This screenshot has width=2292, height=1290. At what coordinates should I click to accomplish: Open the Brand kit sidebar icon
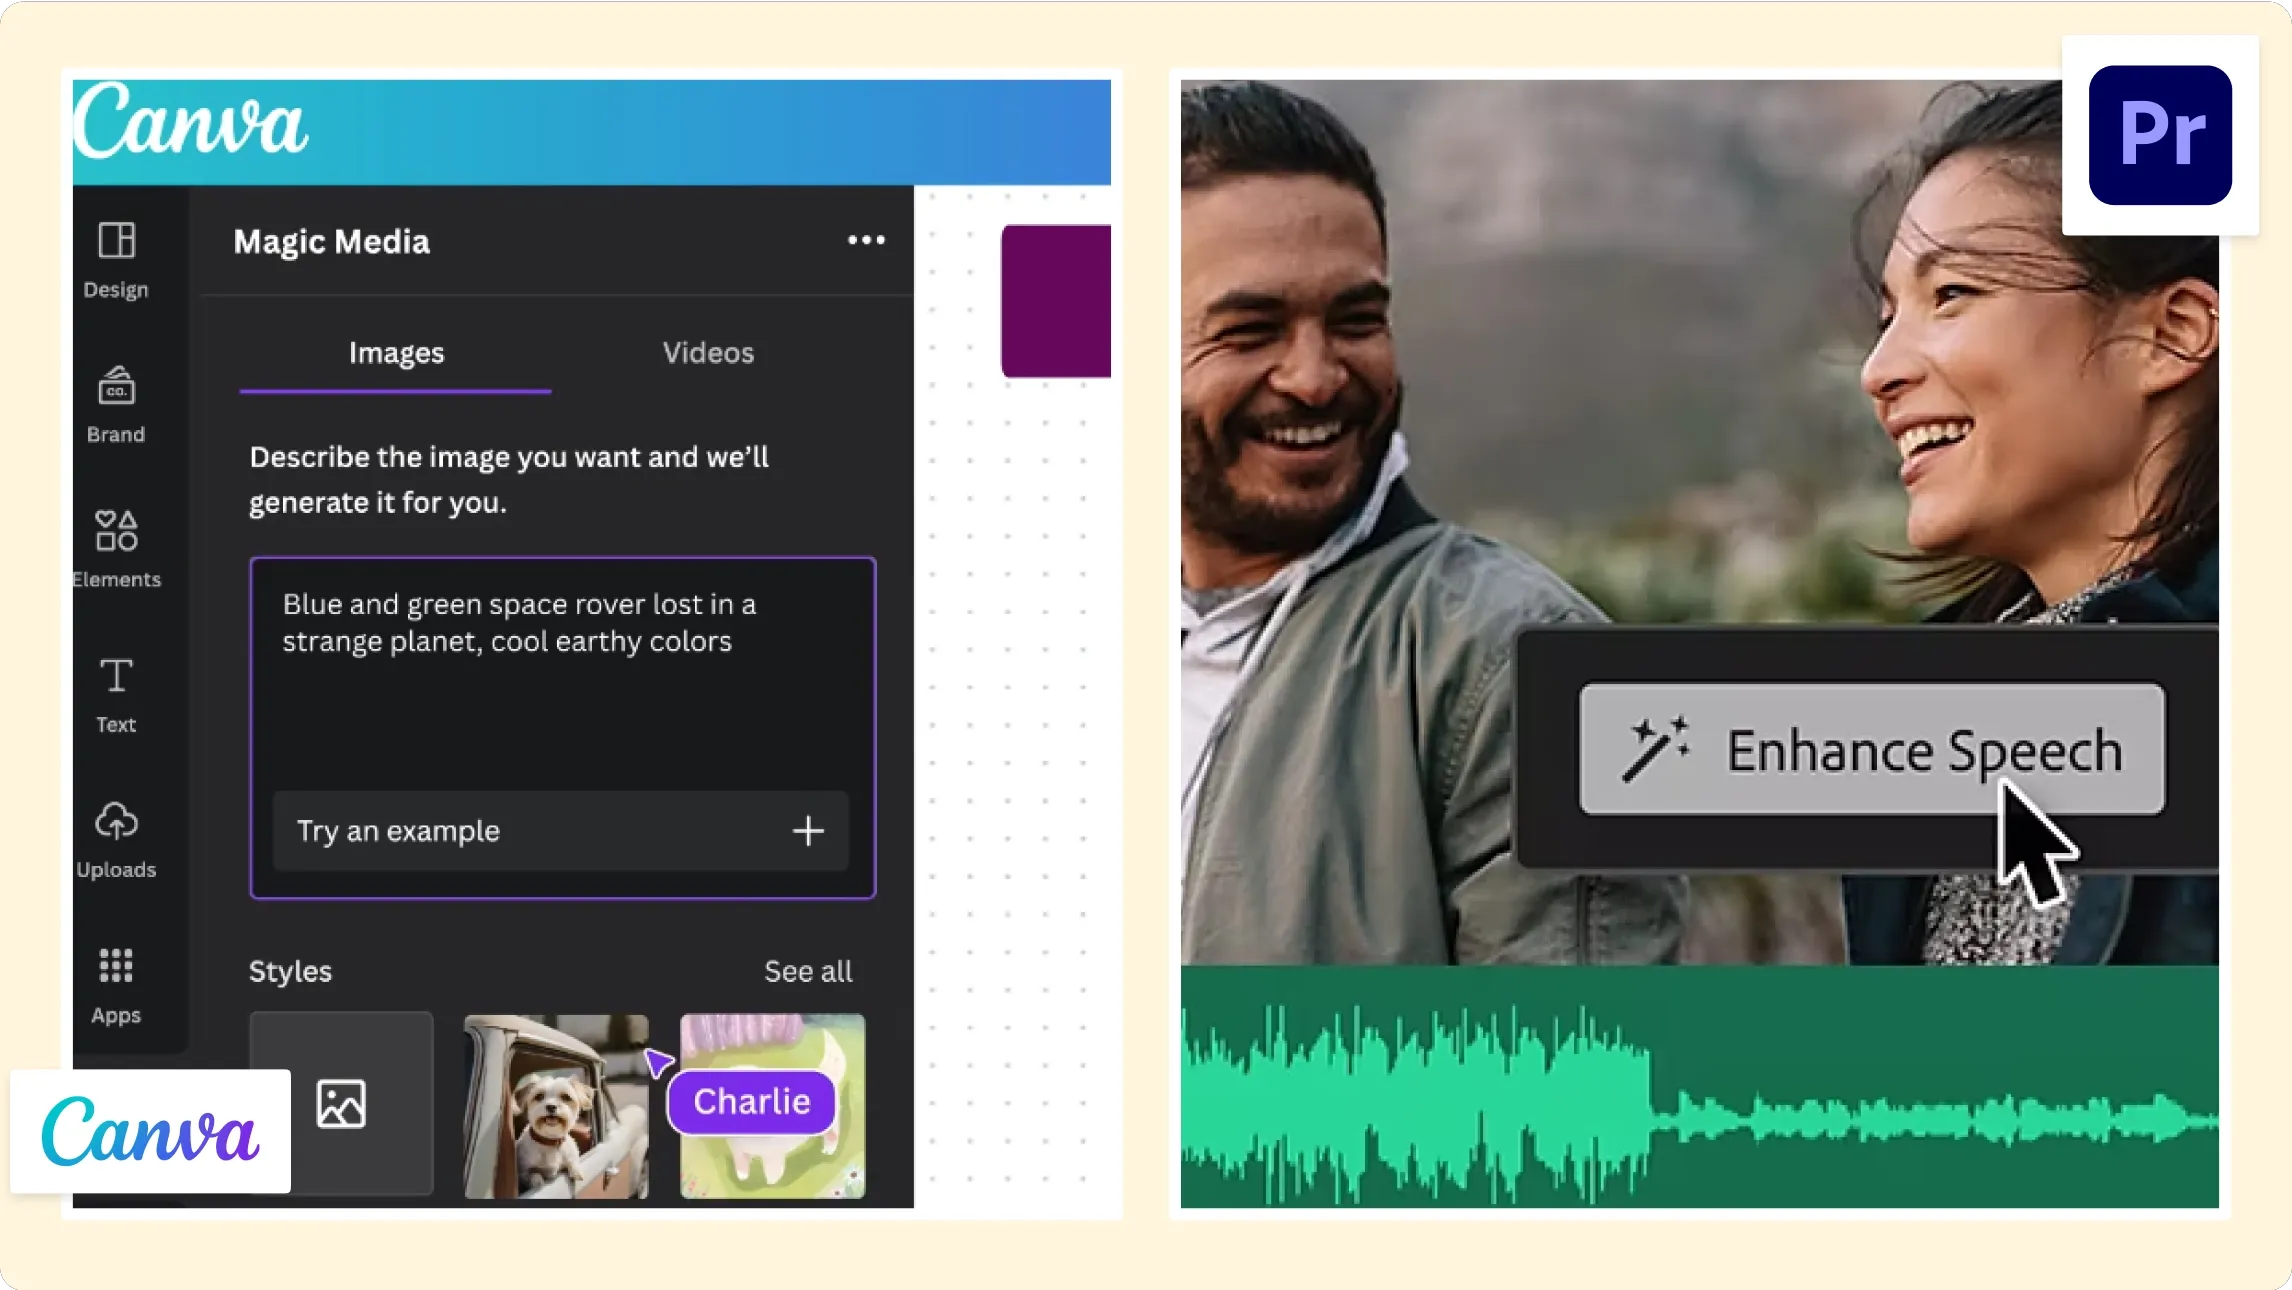116,403
